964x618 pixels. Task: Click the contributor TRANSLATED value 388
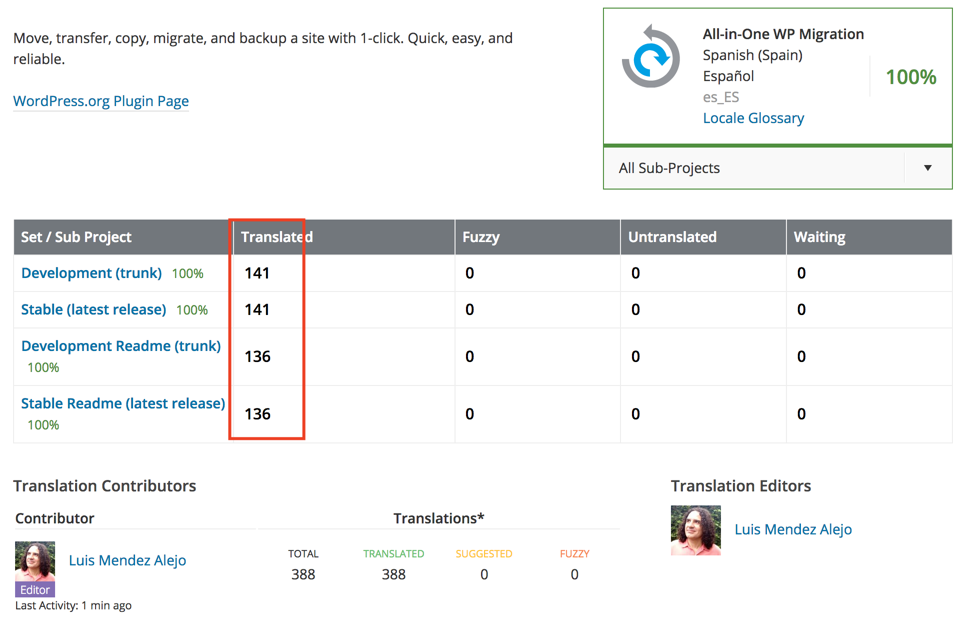393,574
